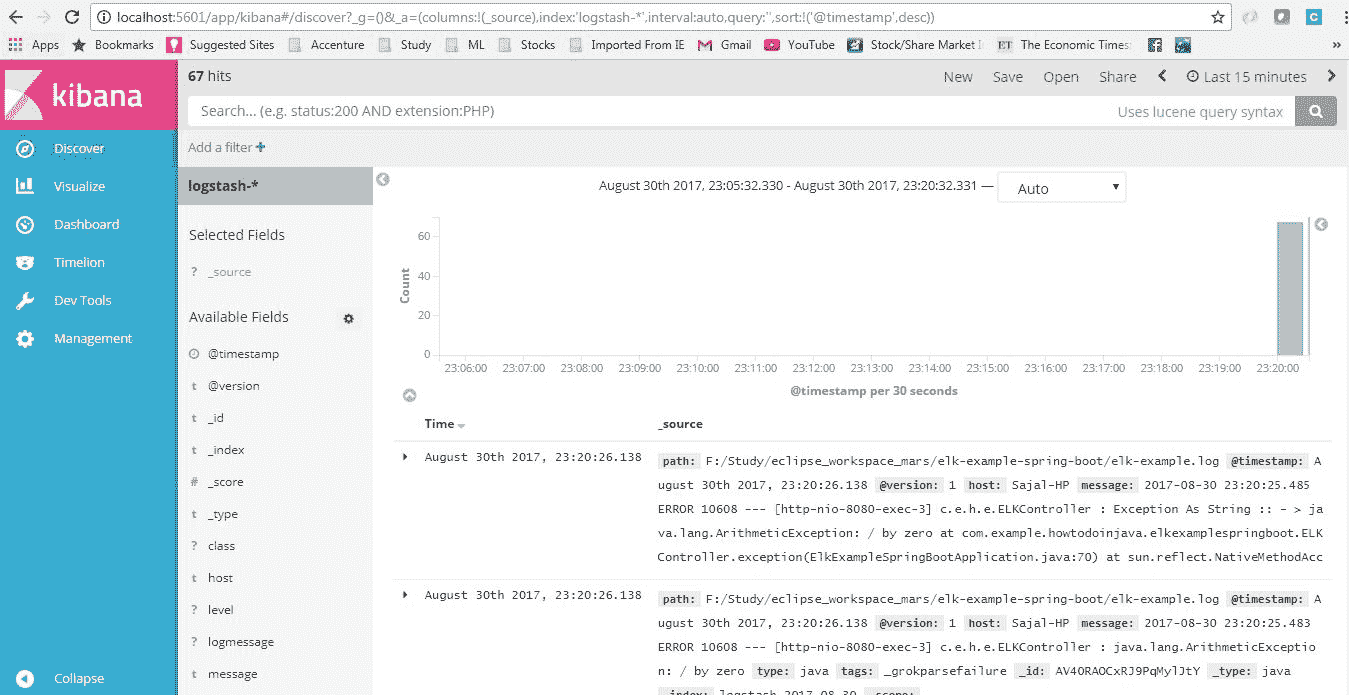
Task: Move time range forward with right arrow
Action: pyautogui.click(x=1331, y=76)
